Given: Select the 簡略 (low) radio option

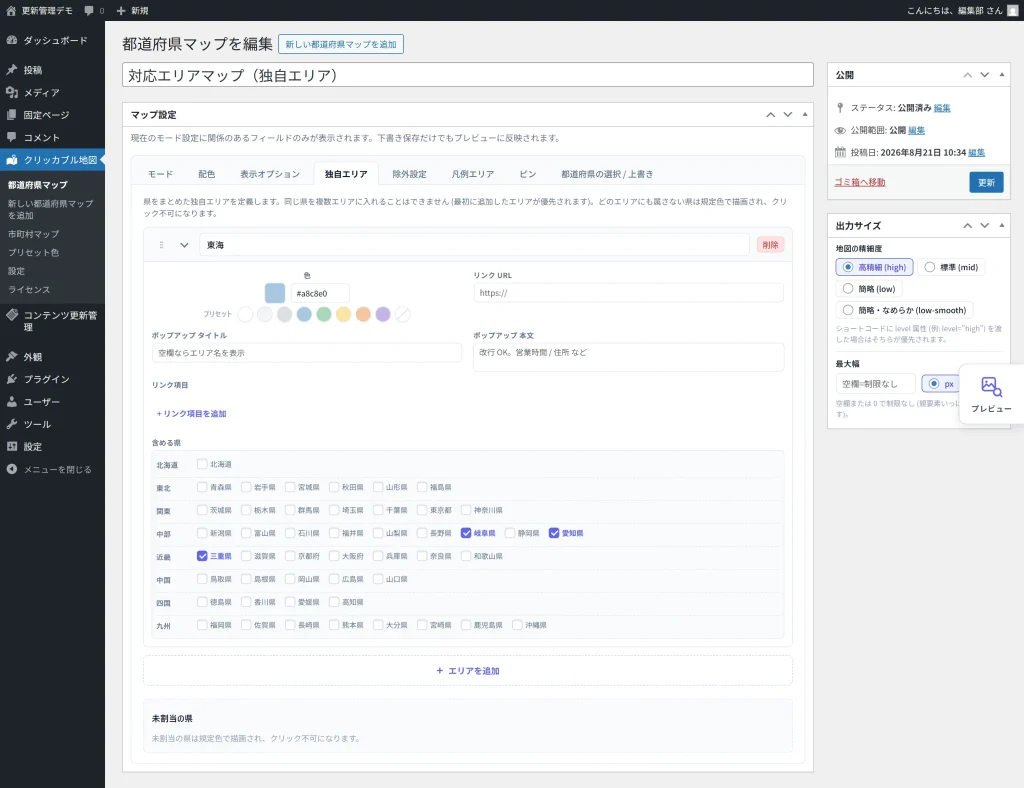Looking at the screenshot, I should [x=848, y=289].
